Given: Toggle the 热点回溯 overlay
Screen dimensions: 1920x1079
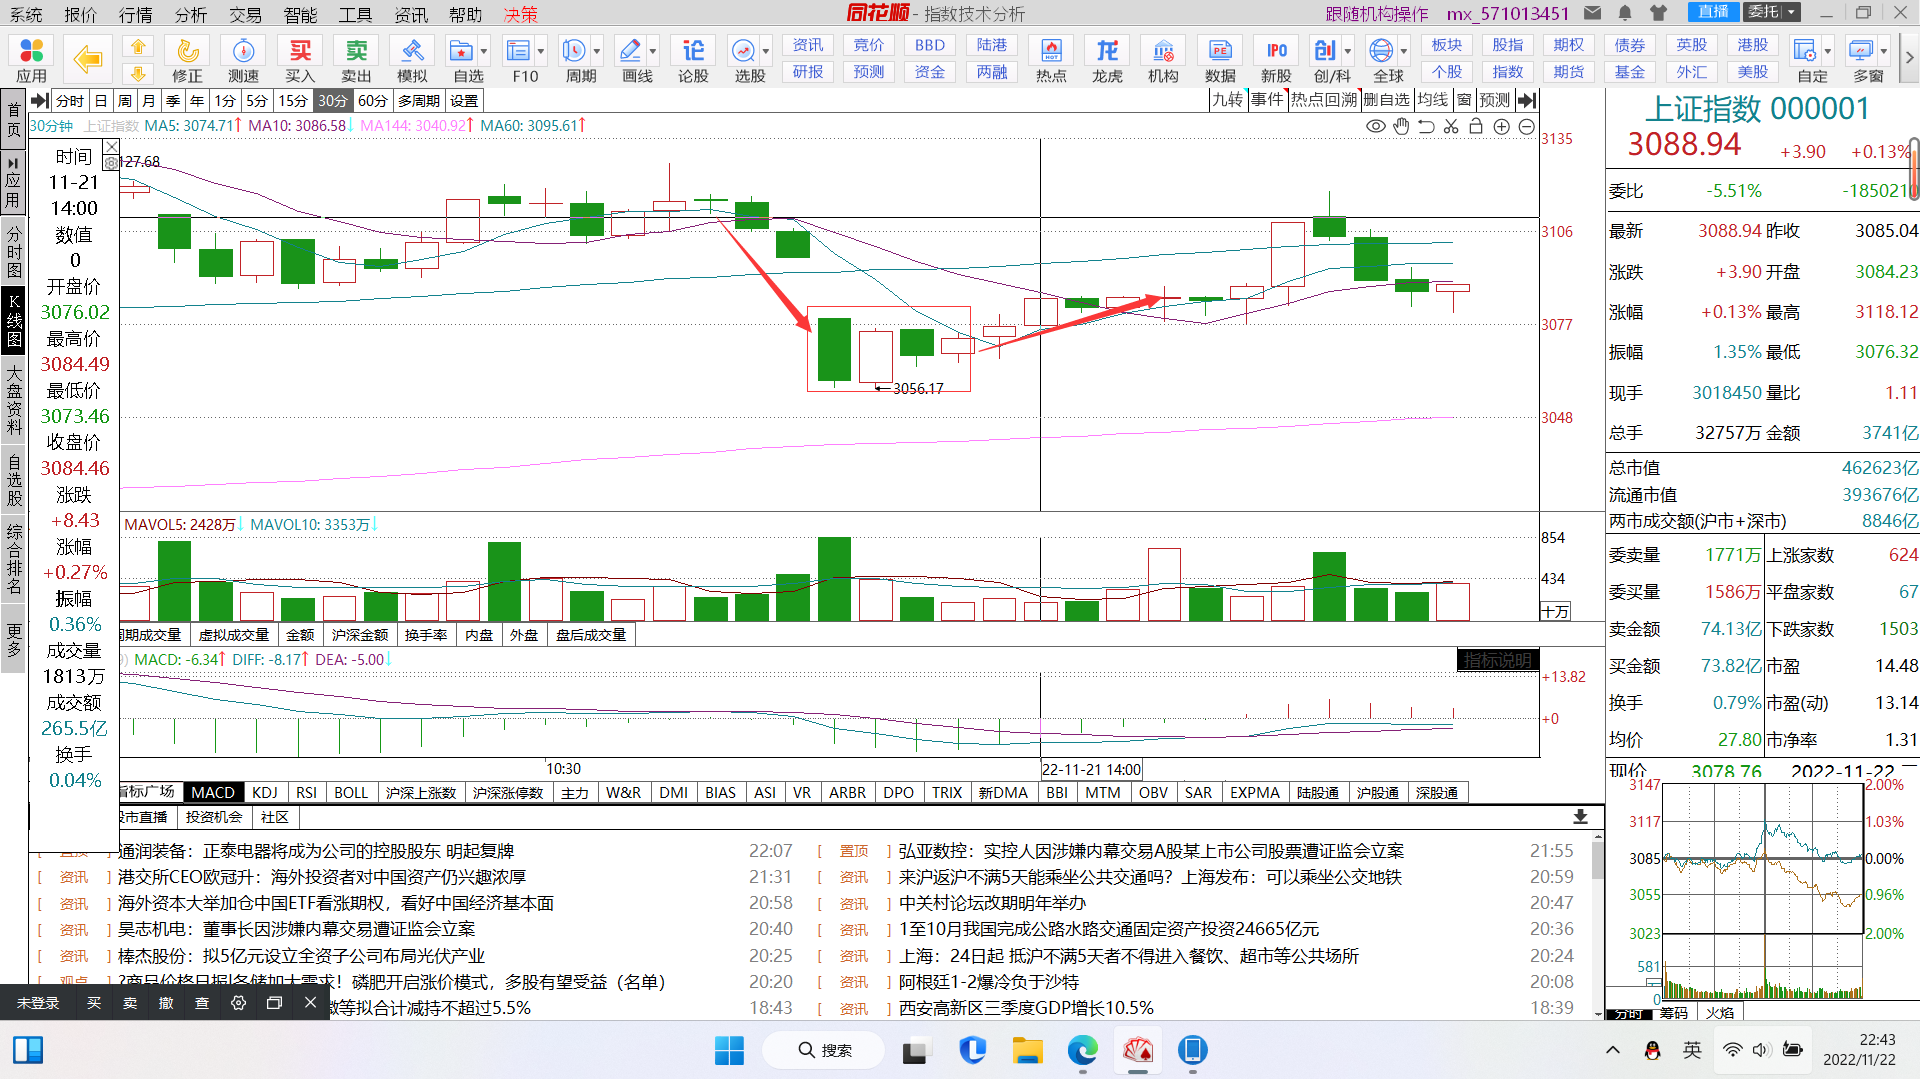Looking at the screenshot, I should point(1323,100).
